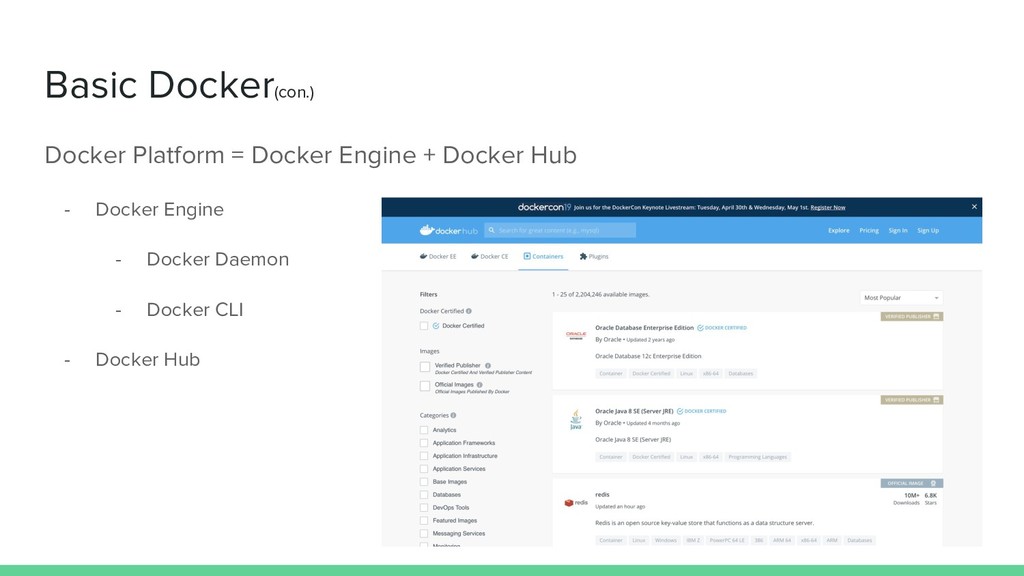
Task: Tick the Application Frameworks checkbox
Action: [x=424, y=443]
